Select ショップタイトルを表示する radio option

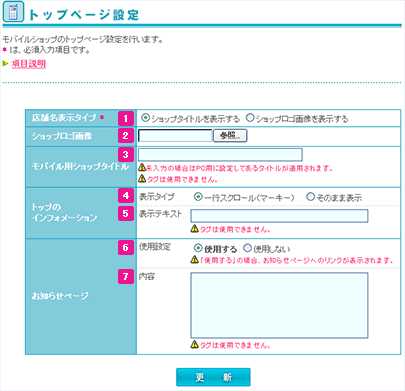[146, 118]
